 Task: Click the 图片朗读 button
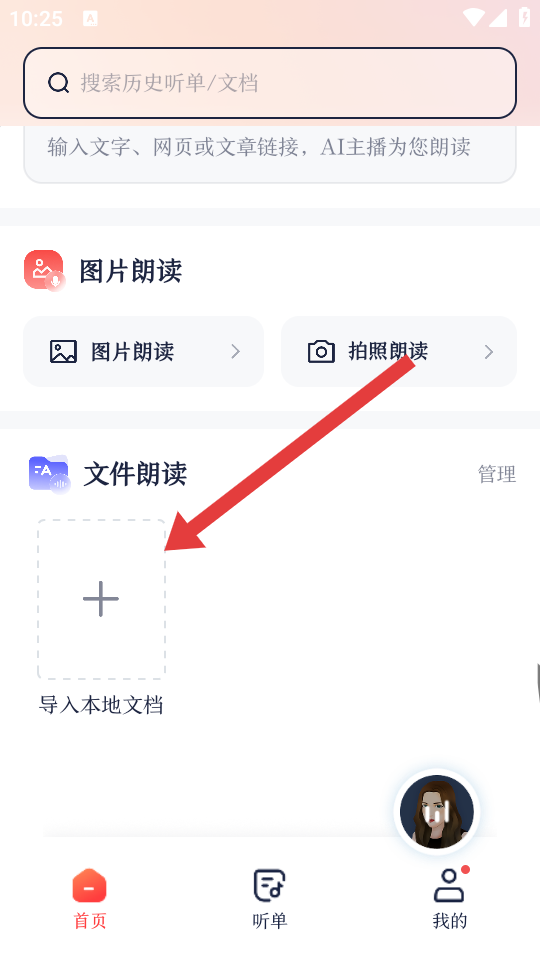coord(143,351)
